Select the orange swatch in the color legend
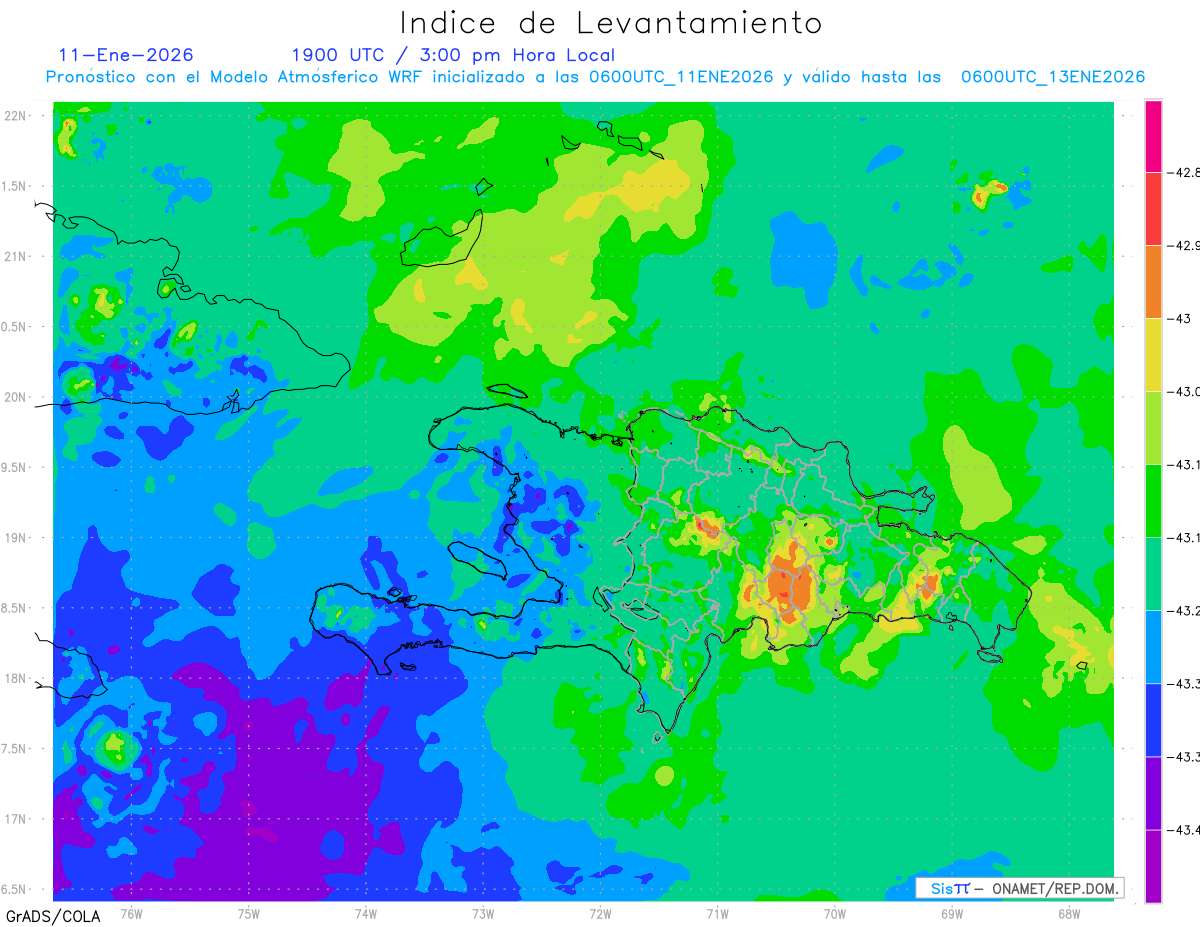The width and height of the screenshot is (1200, 927). [1153, 281]
